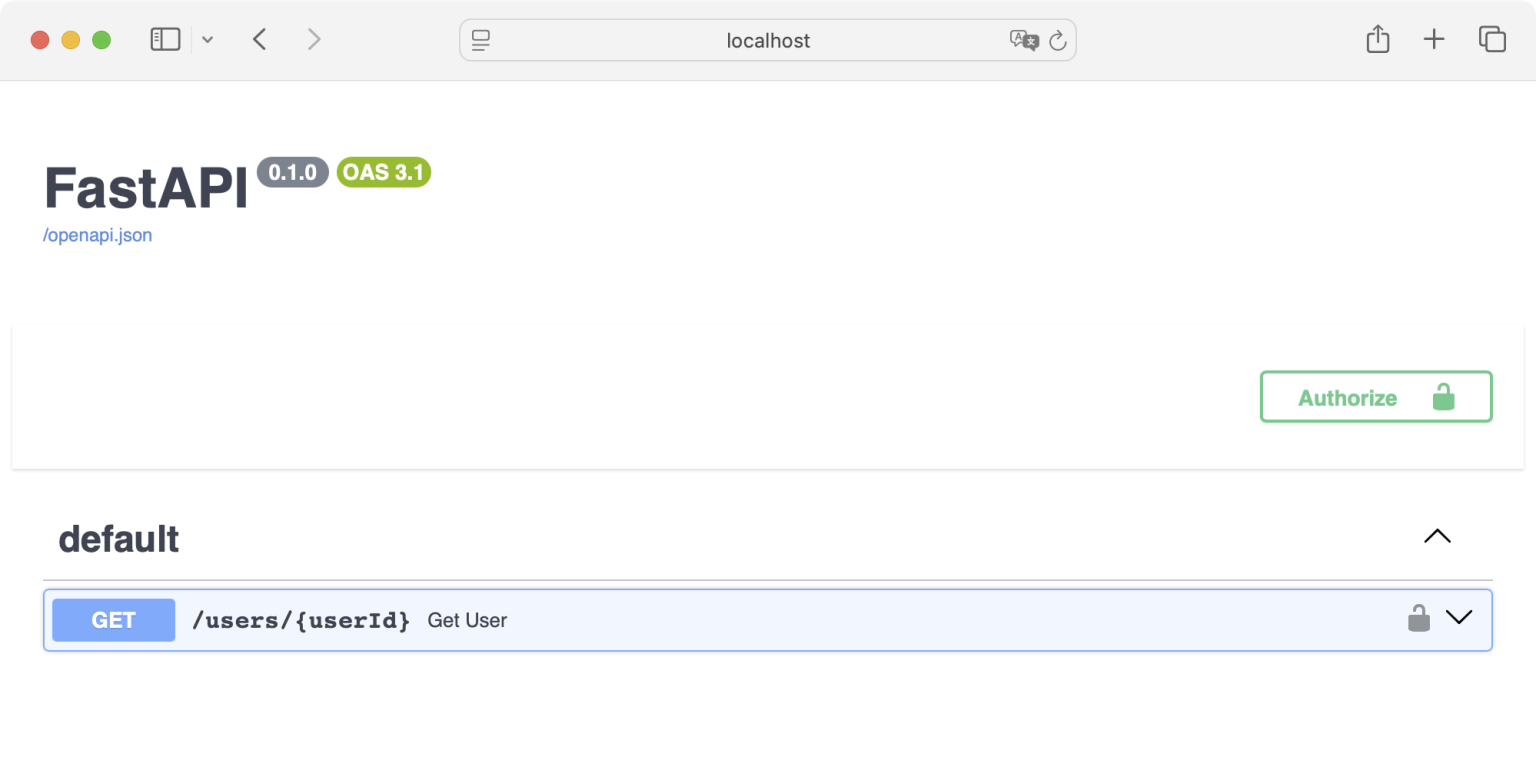Click the page reader icon in address bar
Image resolution: width=1536 pixels, height=770 pixels.
click(481, 40)
